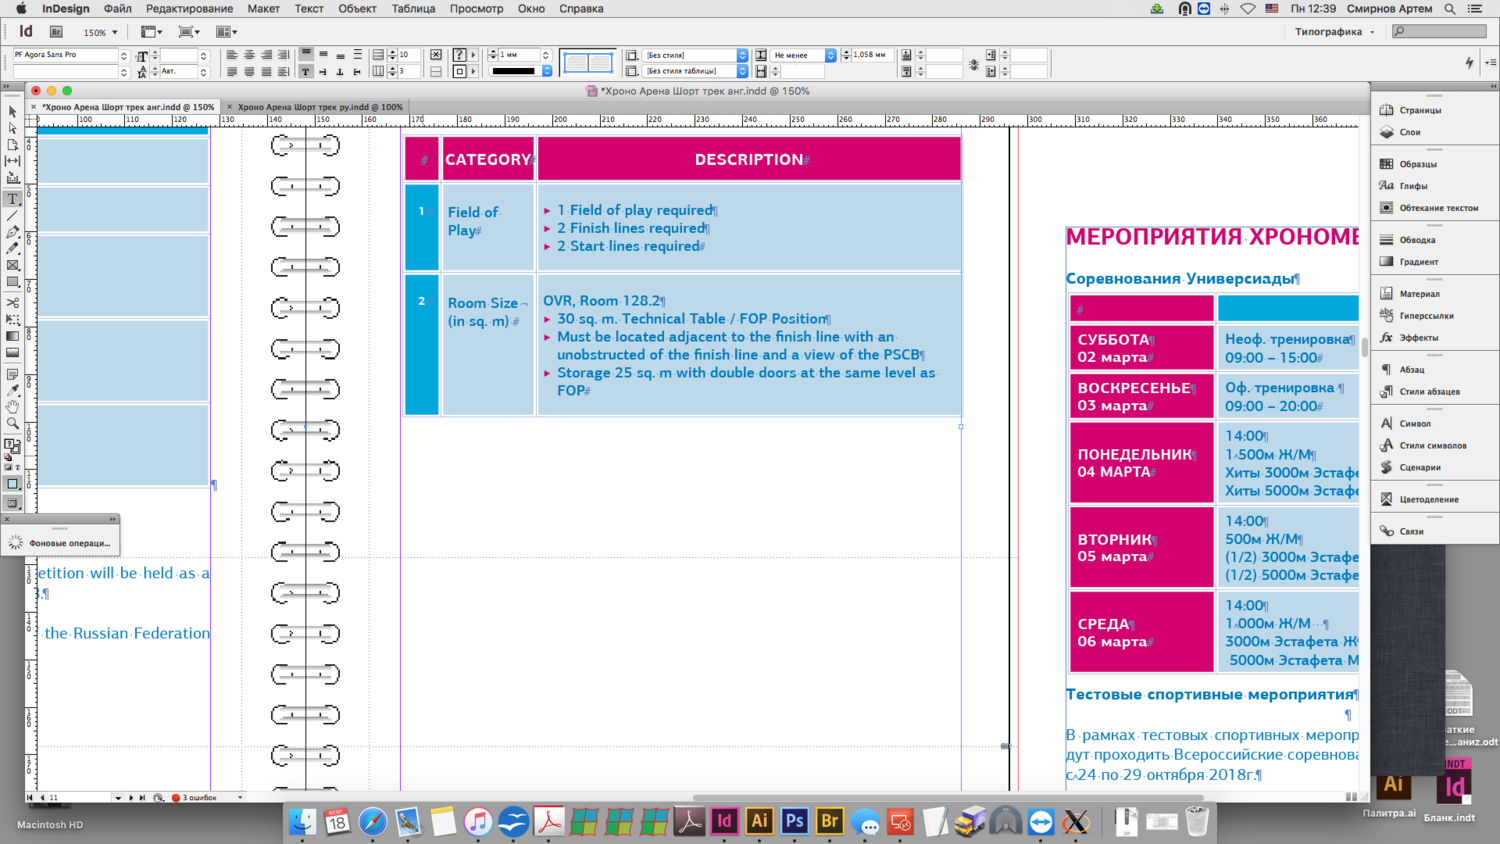The image size is (1500, 844).
Task: Select the Scissors tool
Action: [x=13, y=302]
